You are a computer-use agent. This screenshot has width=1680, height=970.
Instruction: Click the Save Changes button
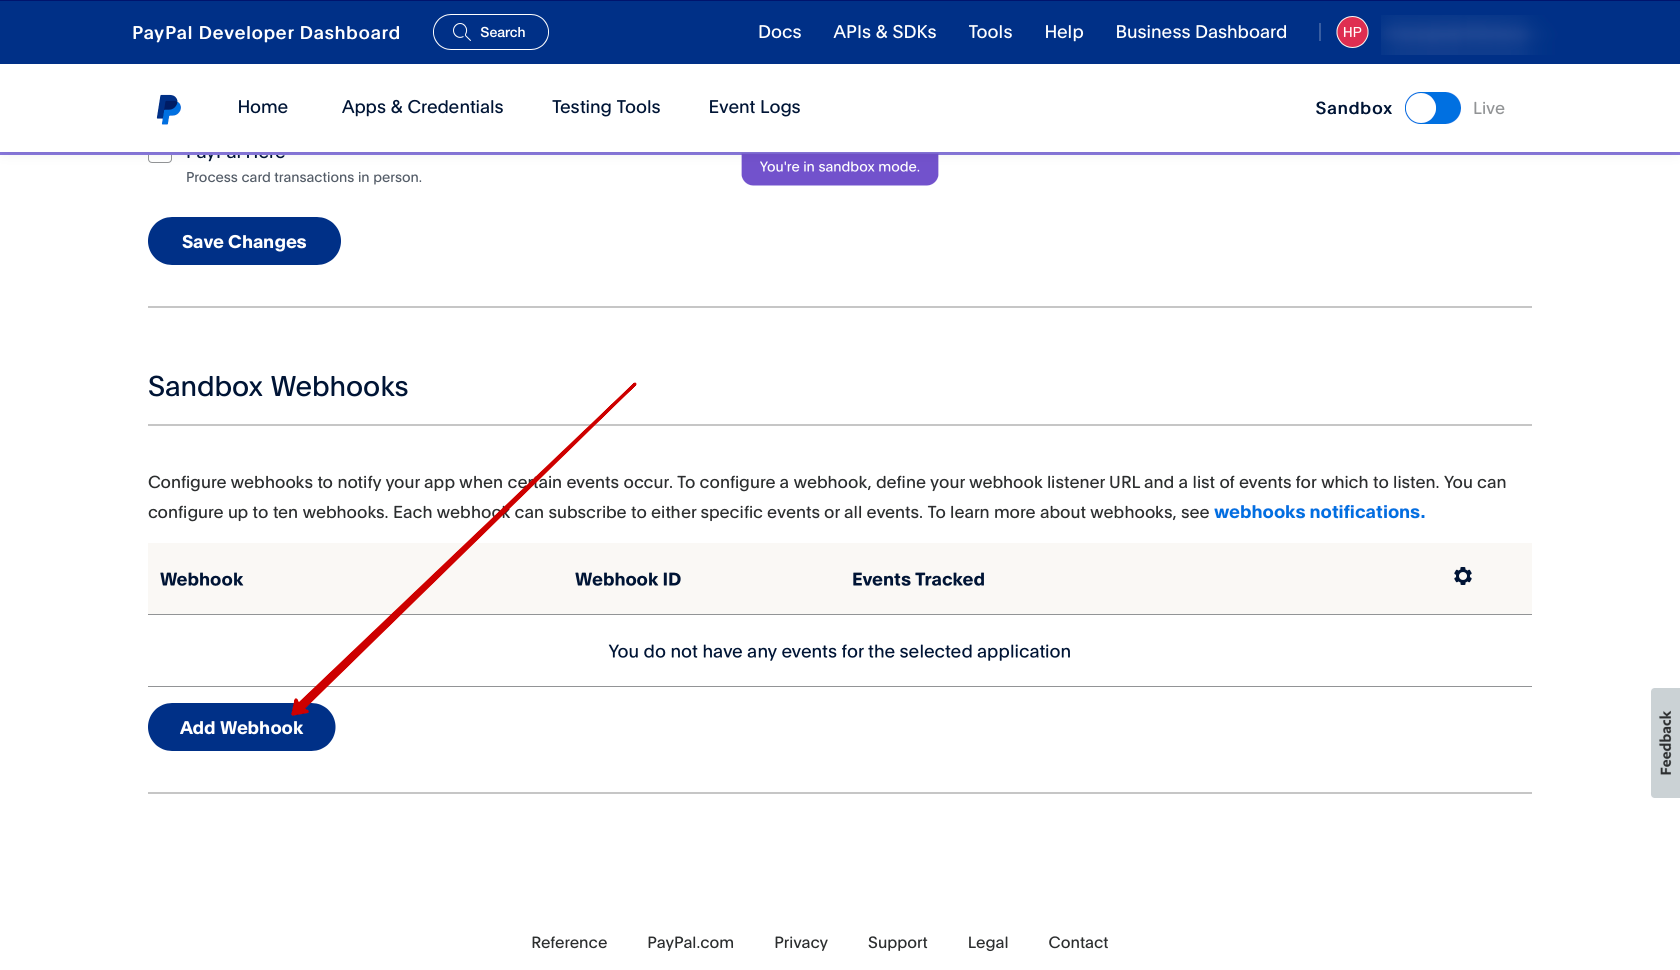tap(244, 241)
